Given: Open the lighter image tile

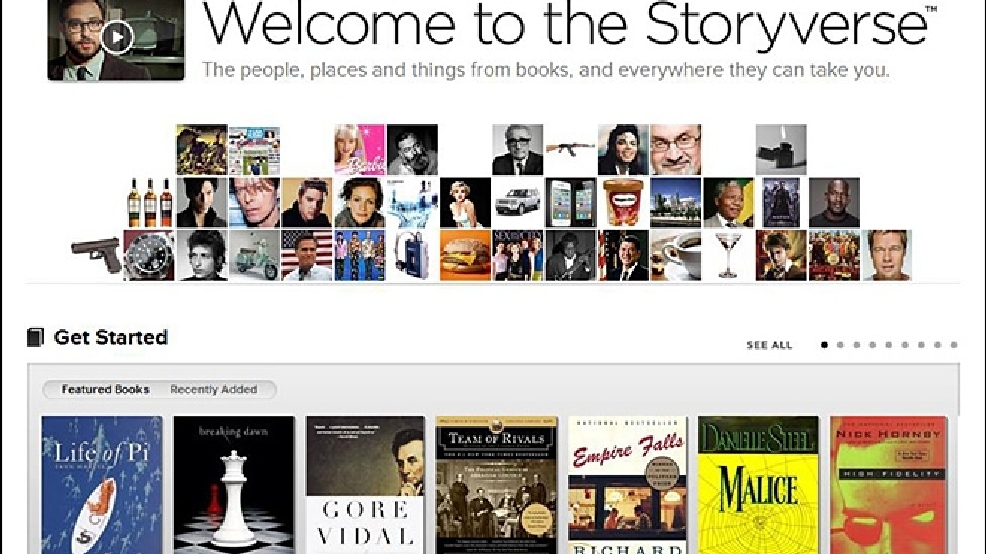Looking at the screenshot, I should (781, 150).
